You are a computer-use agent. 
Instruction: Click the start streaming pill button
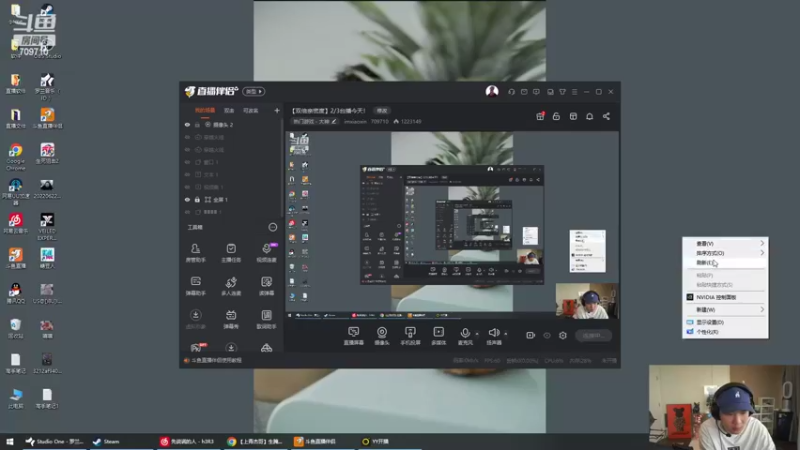coord(593,335)
